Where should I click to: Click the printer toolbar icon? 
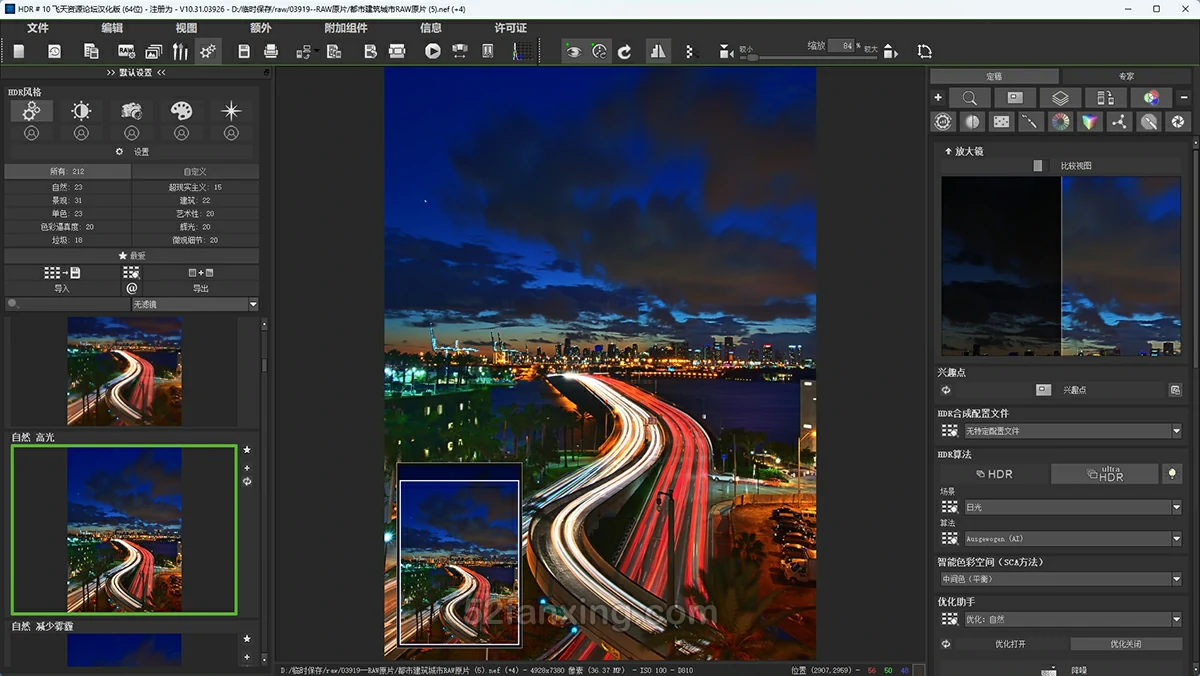pos(271,51)
